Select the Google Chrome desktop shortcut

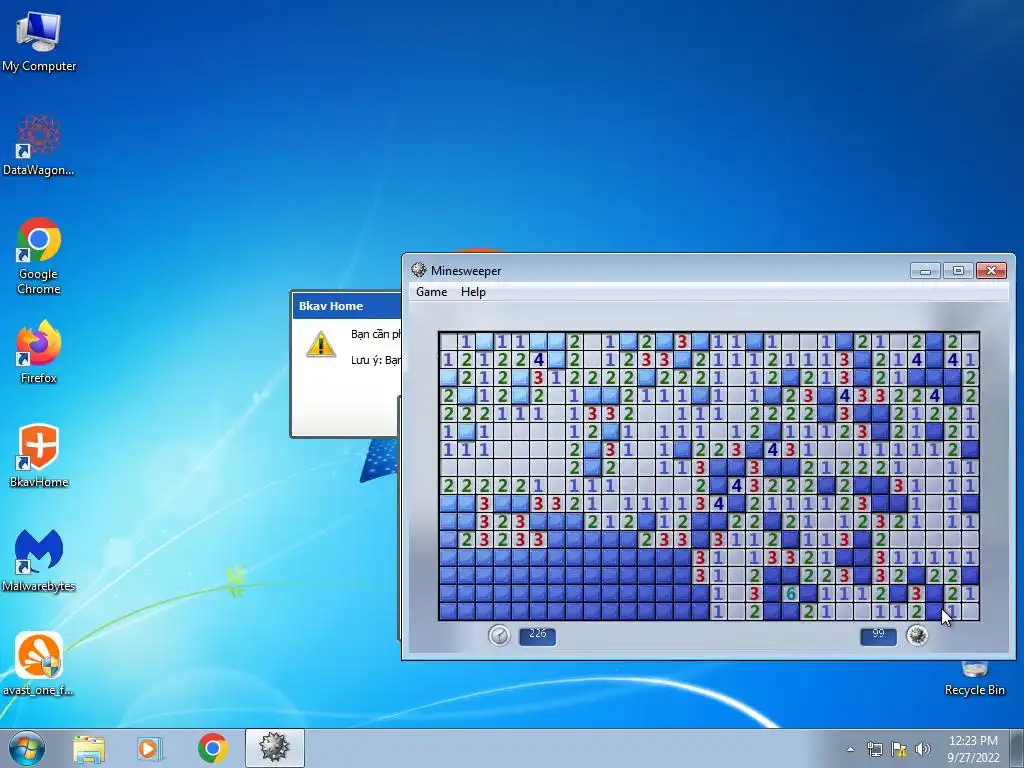click(x=39, y=256)
